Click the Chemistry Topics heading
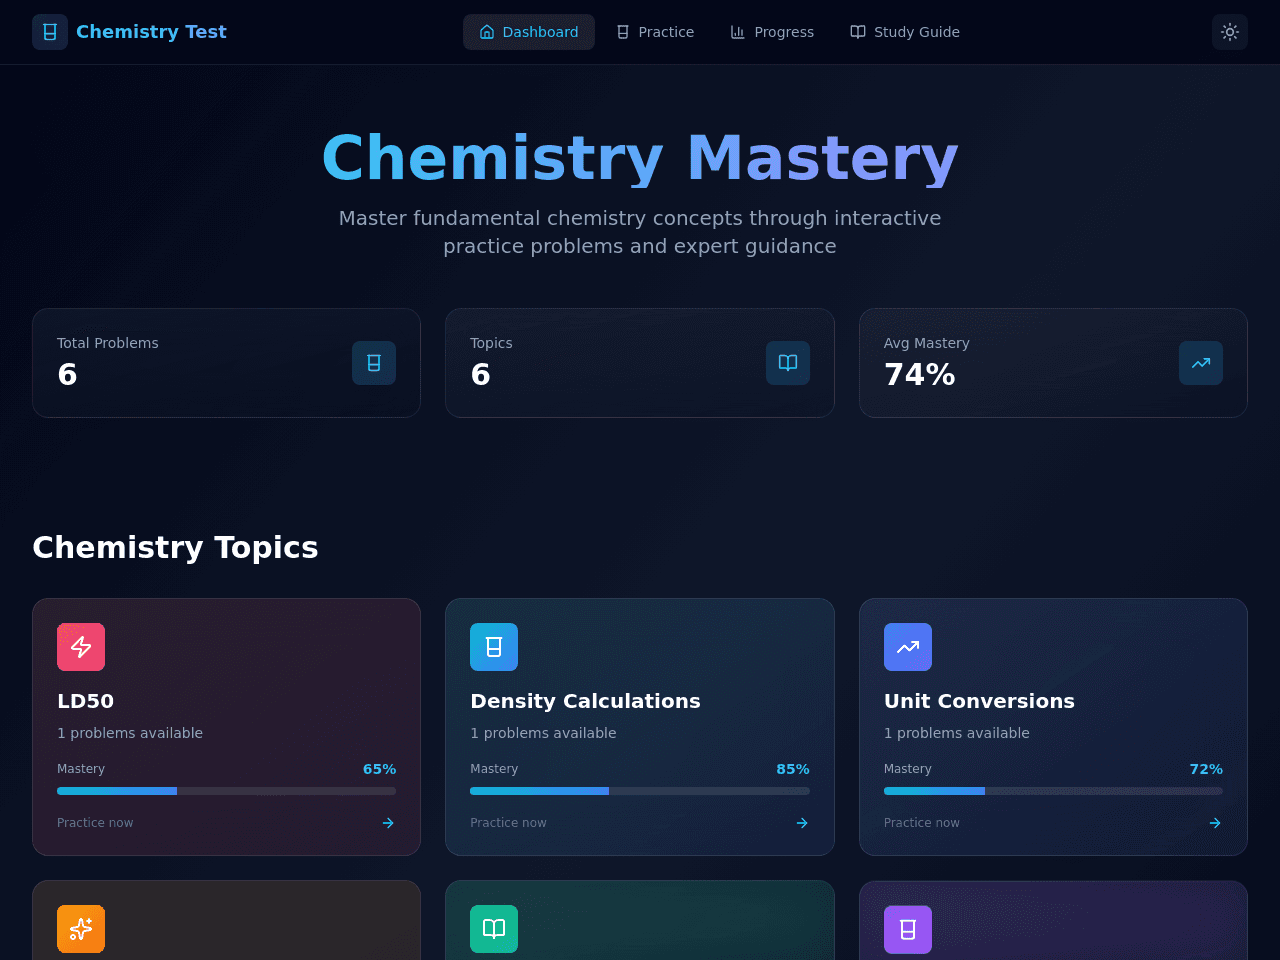 pyautogui.click(x=175, y=547)
